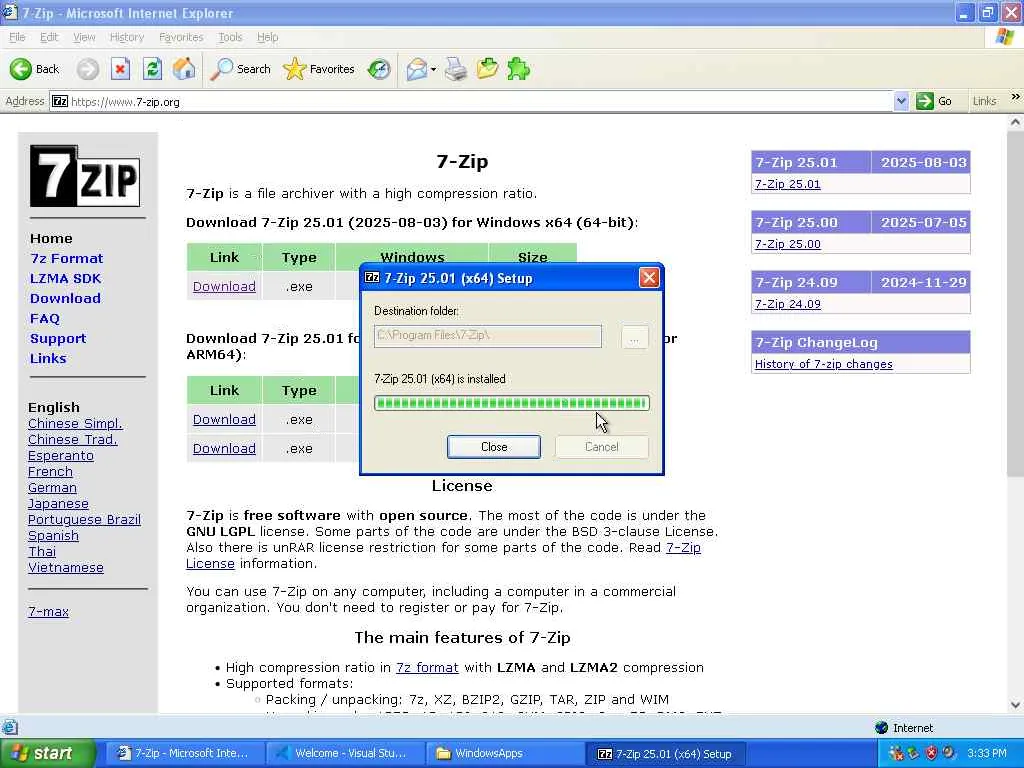Click the Destination folder path field
Viewport: 1024px width, 768px height.
point(488,336)
